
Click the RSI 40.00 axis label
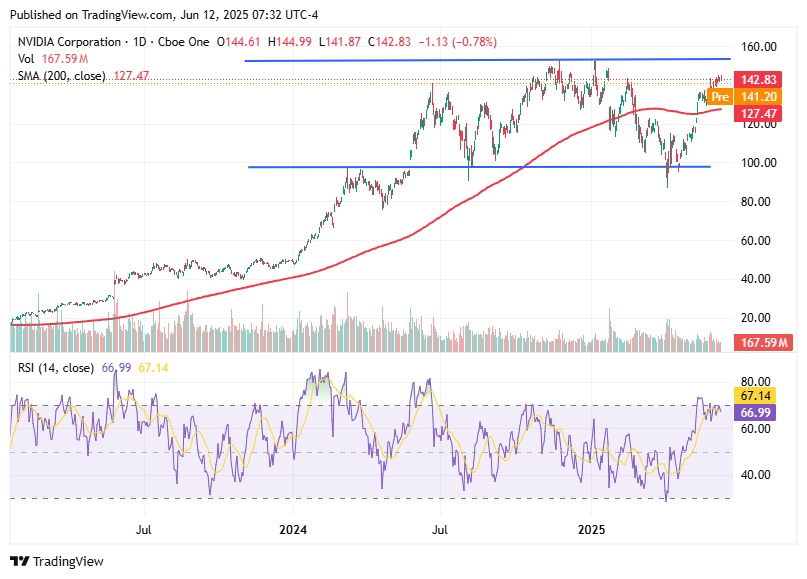click(x=756, y=475)
